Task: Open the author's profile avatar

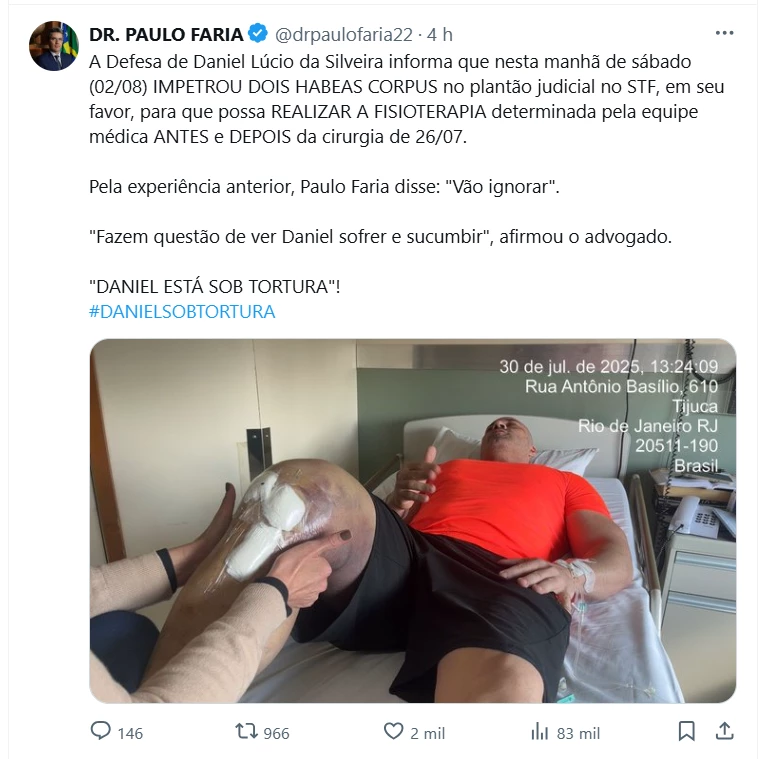Action: click(54, 46)
